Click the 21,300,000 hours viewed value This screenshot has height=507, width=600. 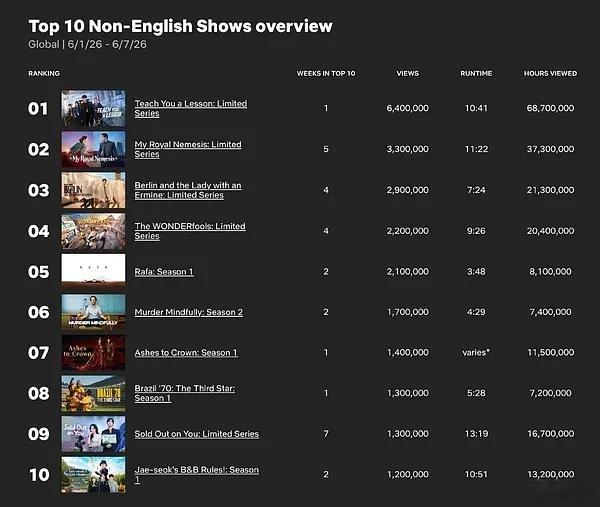550,190
